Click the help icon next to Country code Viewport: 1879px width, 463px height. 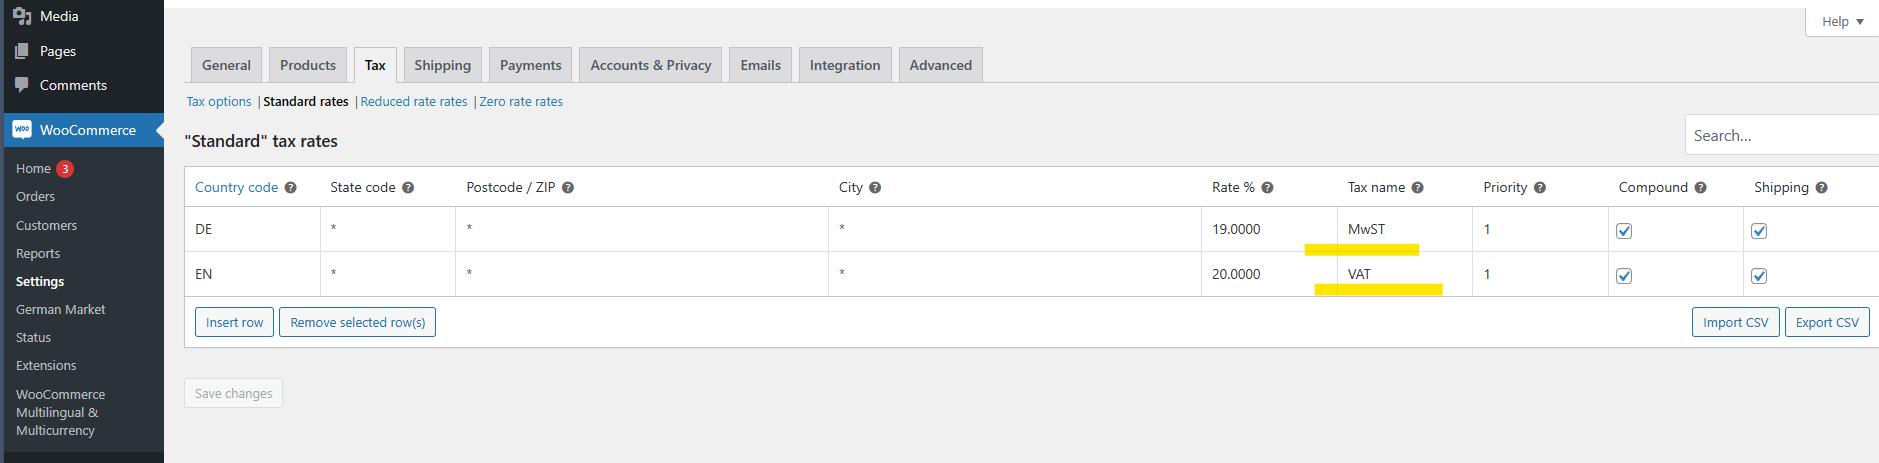coord(290,188)
